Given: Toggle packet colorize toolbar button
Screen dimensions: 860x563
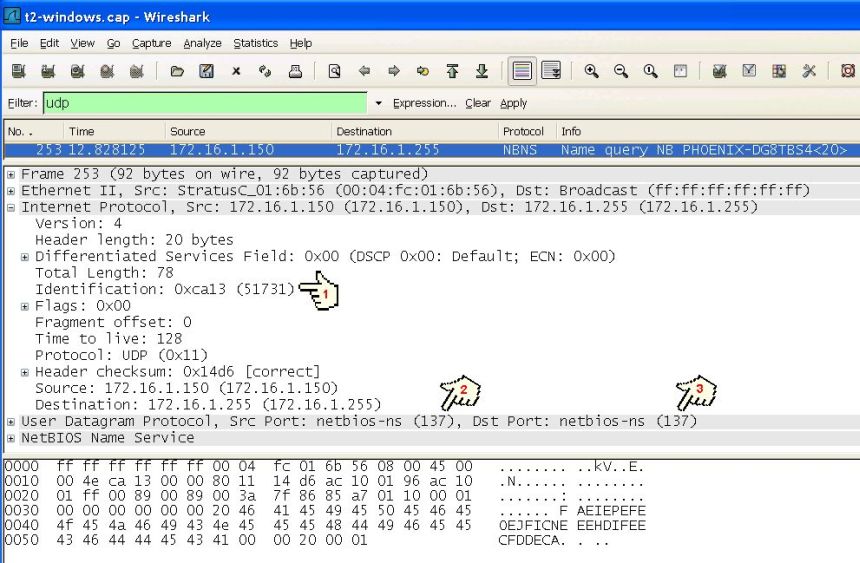Looking at the screenshot, I should (x=521, y=71).
